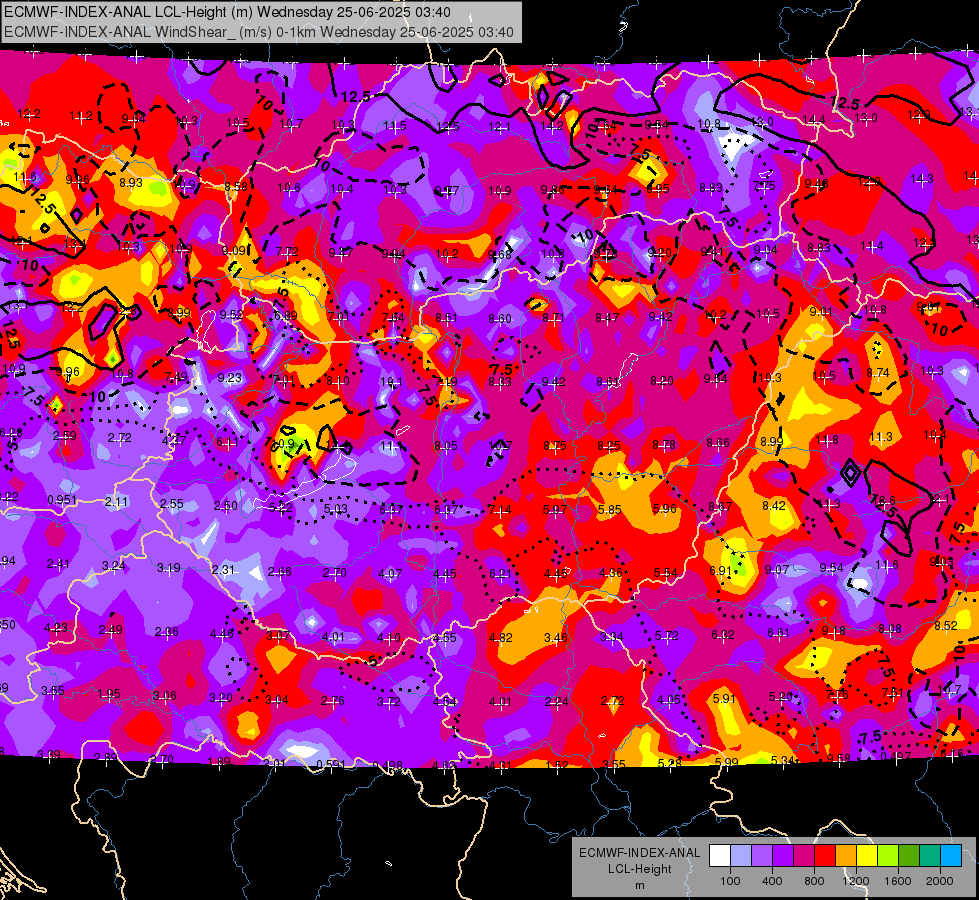
Task: Click the grid value 8.52
Action: pyautogui.click(x=946, y=625)
